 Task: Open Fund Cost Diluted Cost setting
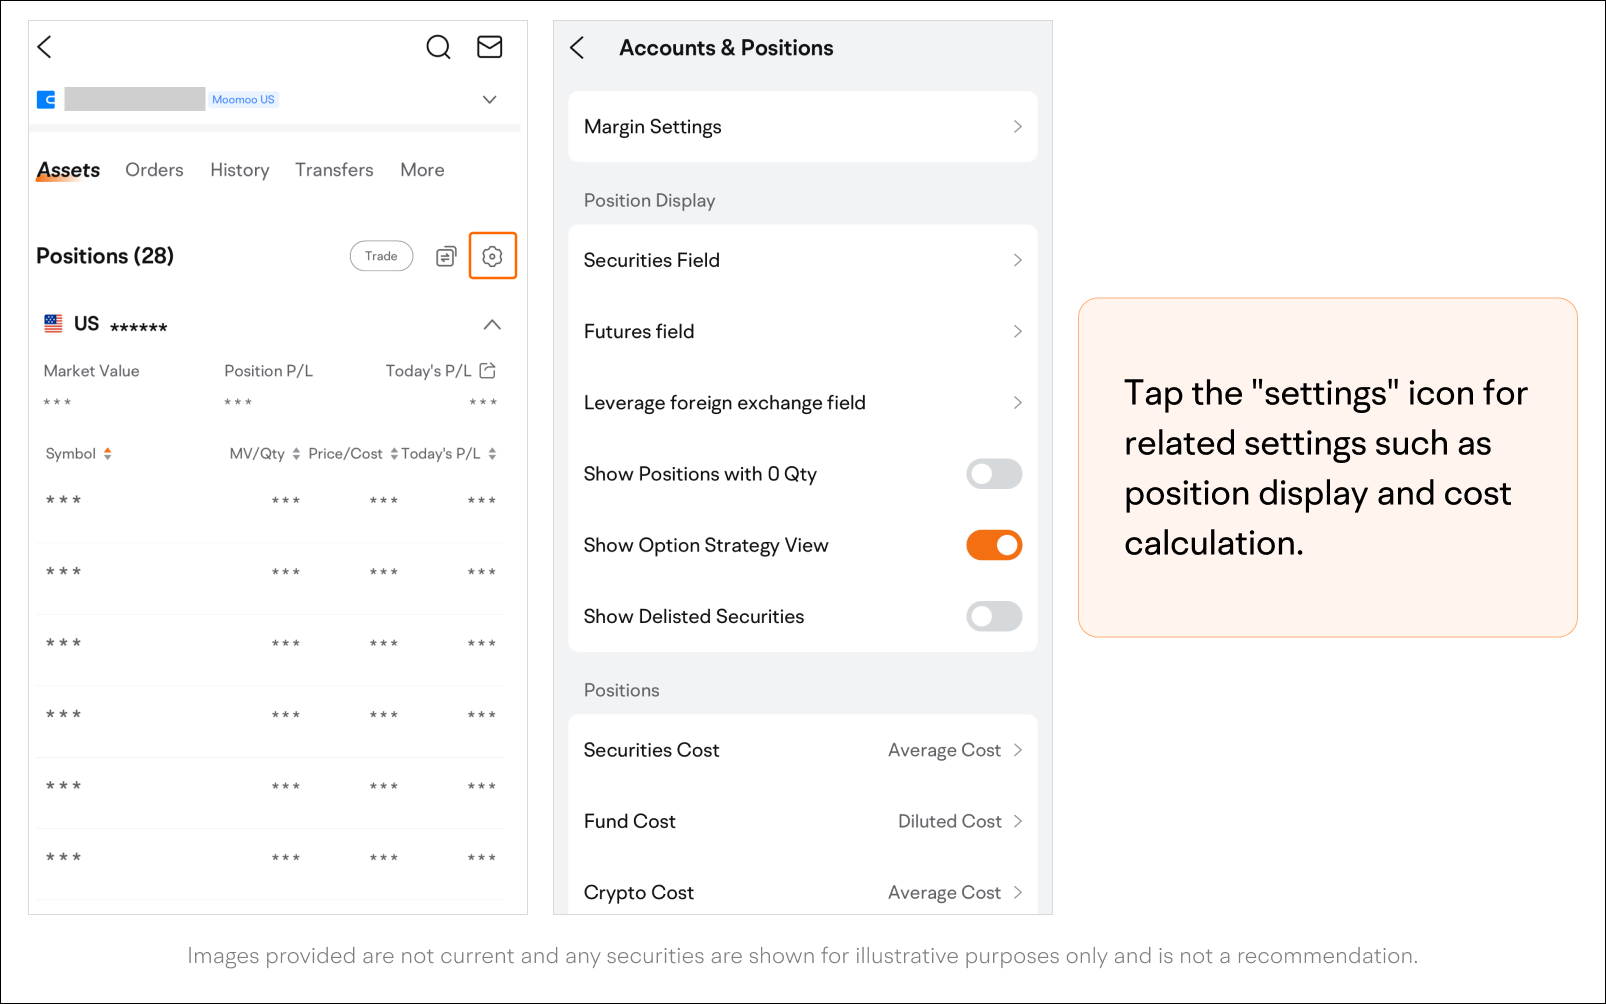803,821
